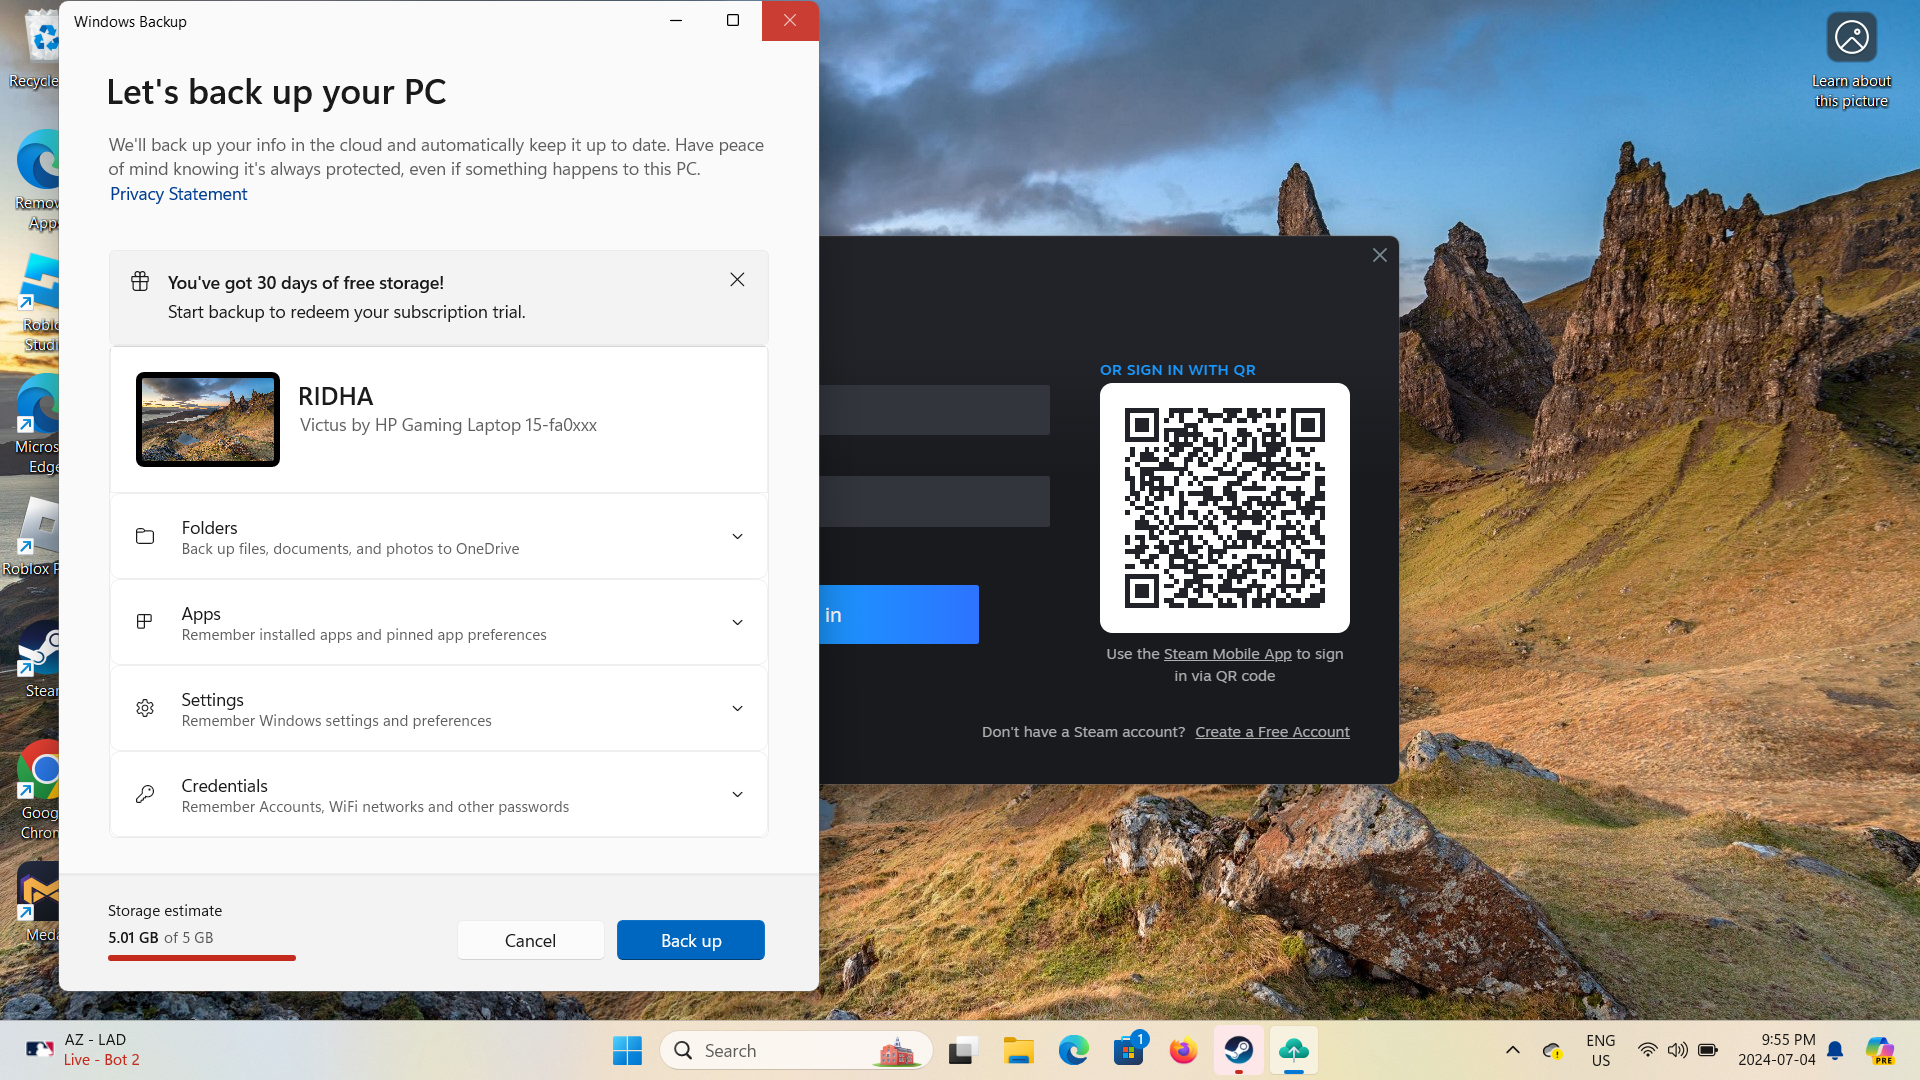
Task: Open Task View from the taskbar
Action: (963, 1051)
